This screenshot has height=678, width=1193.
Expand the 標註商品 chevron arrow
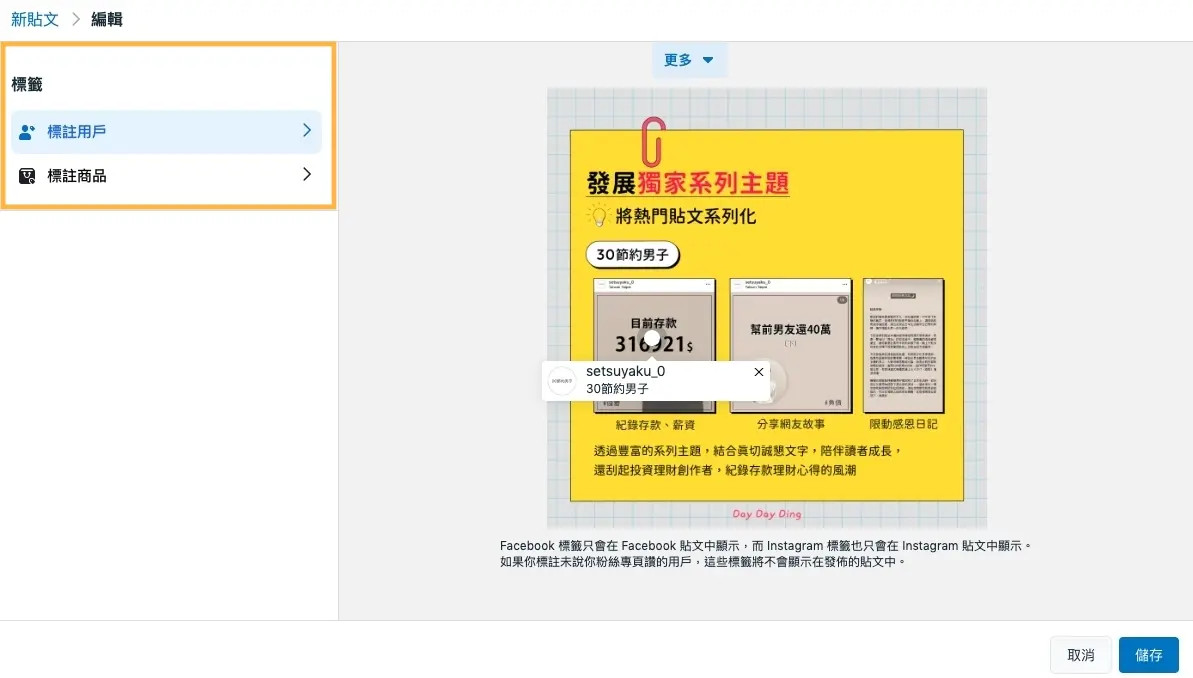click(307, 175)
